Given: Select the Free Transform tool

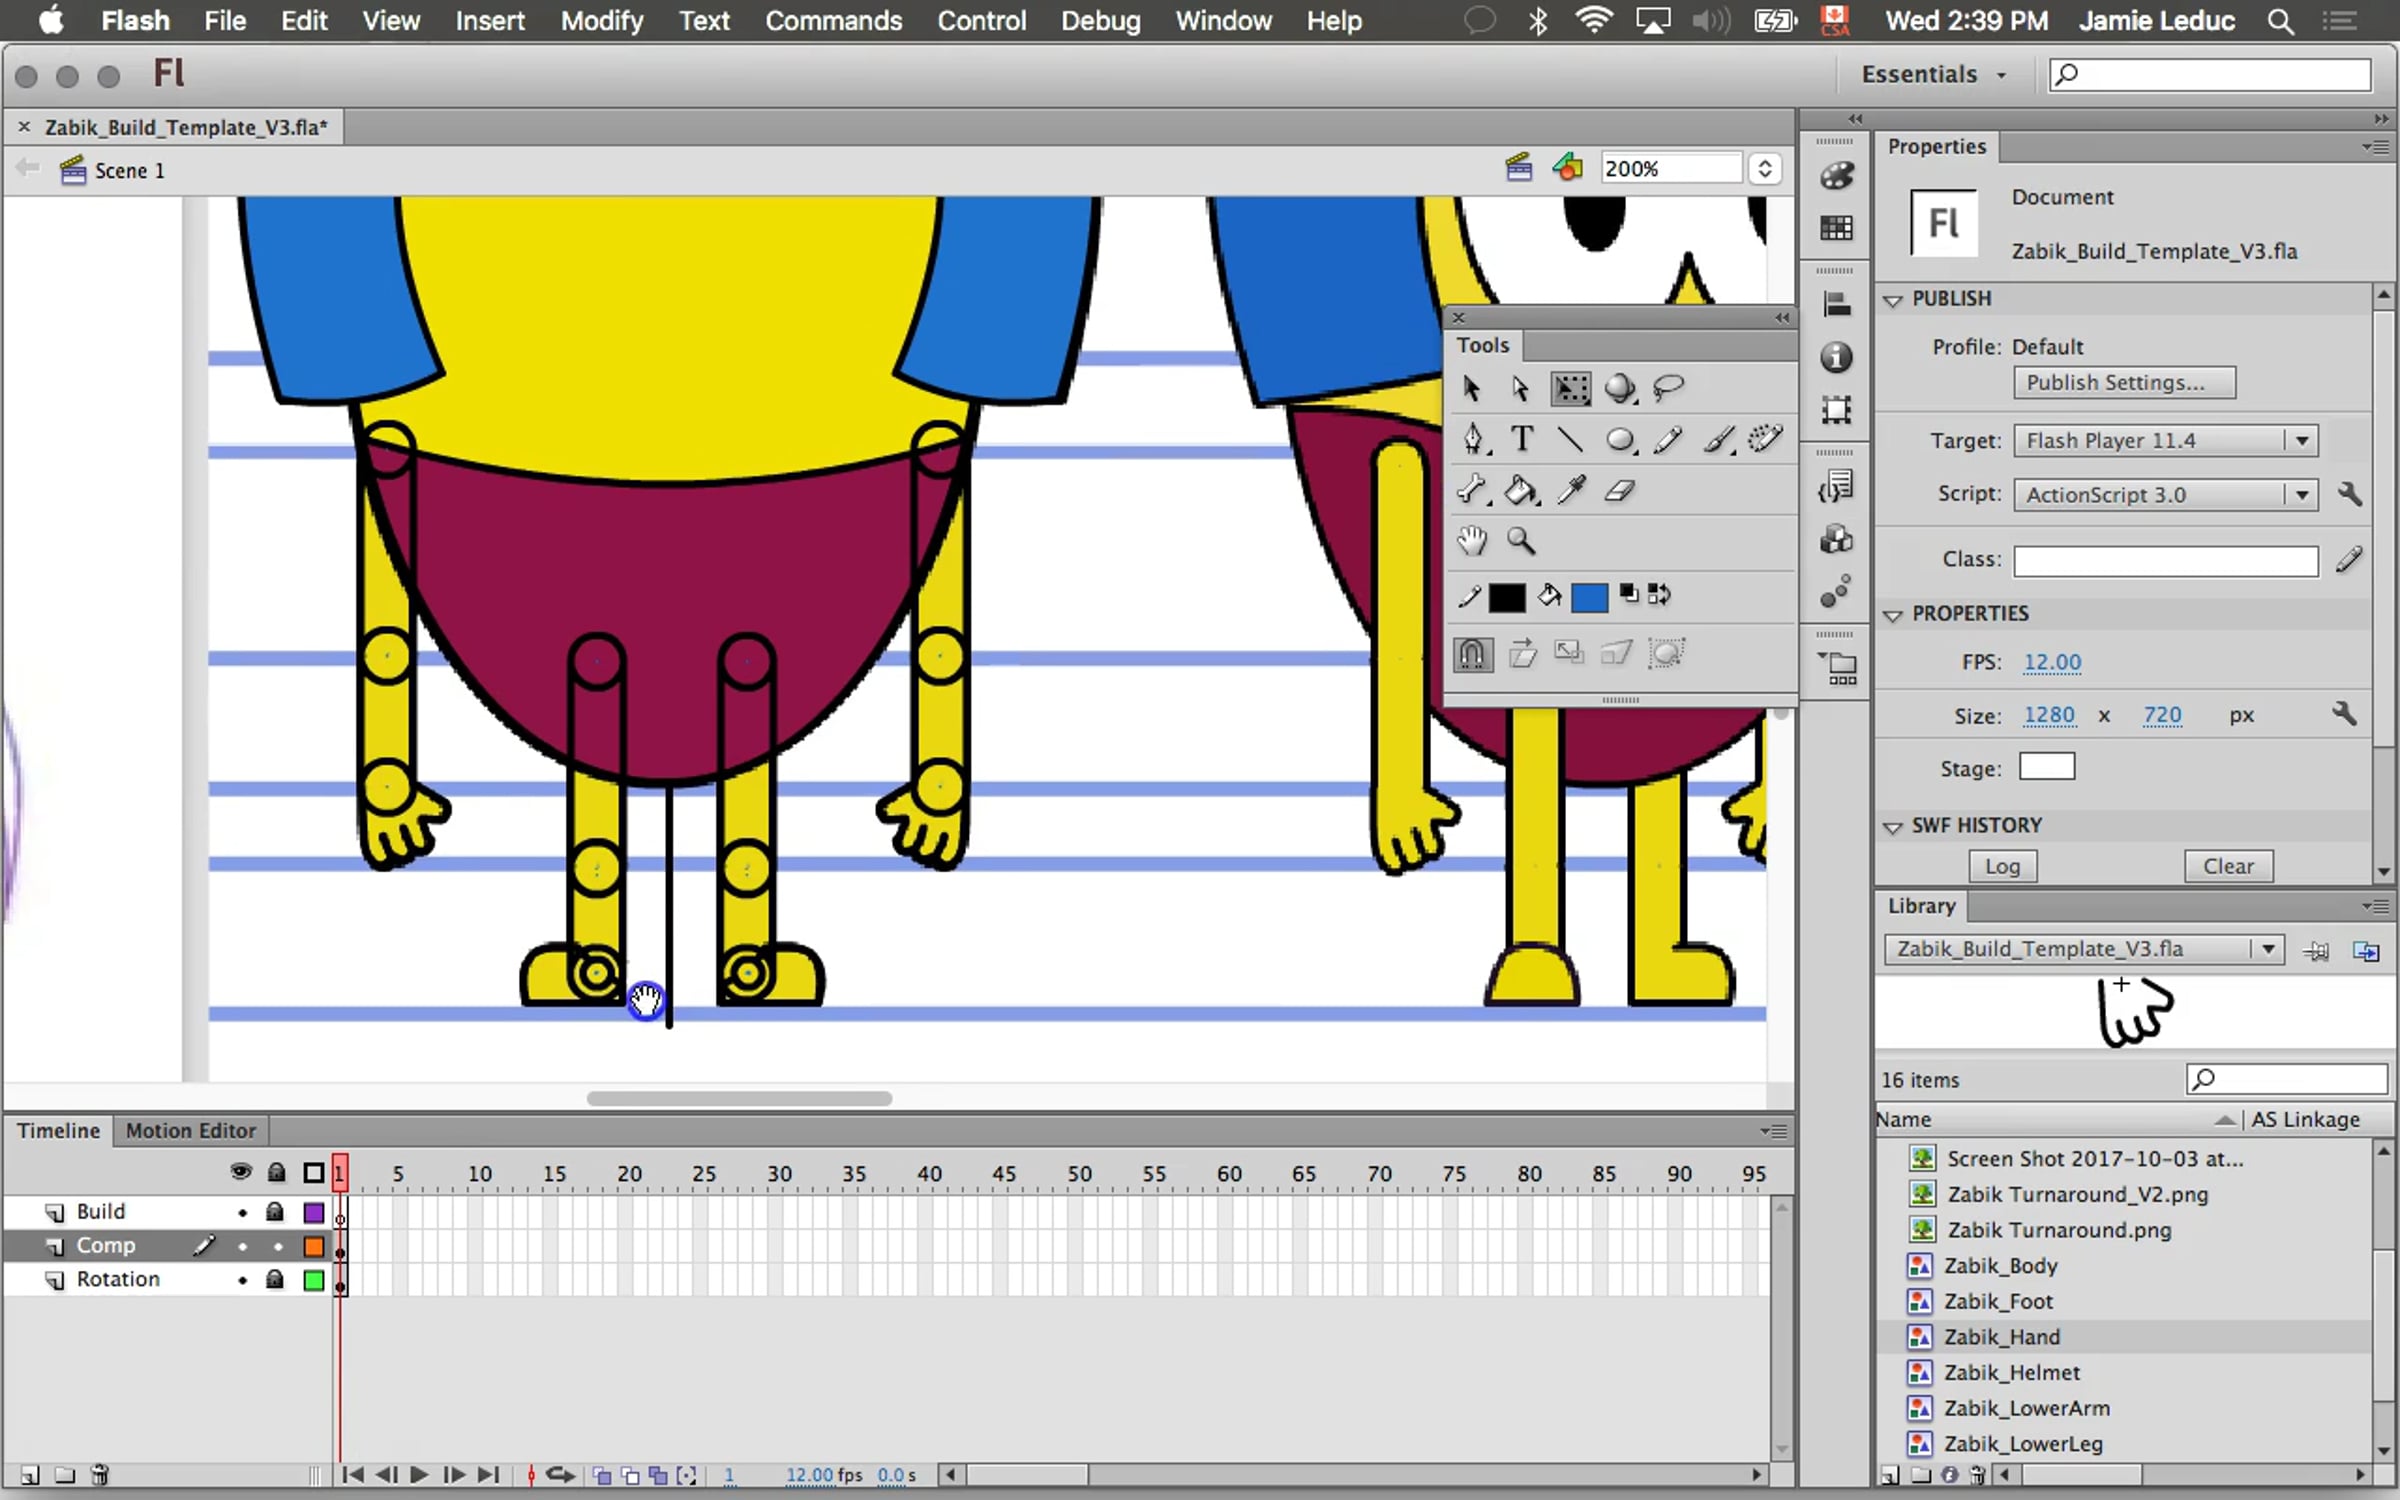Looking at the screenshot, I should [x=1570, y=388].
